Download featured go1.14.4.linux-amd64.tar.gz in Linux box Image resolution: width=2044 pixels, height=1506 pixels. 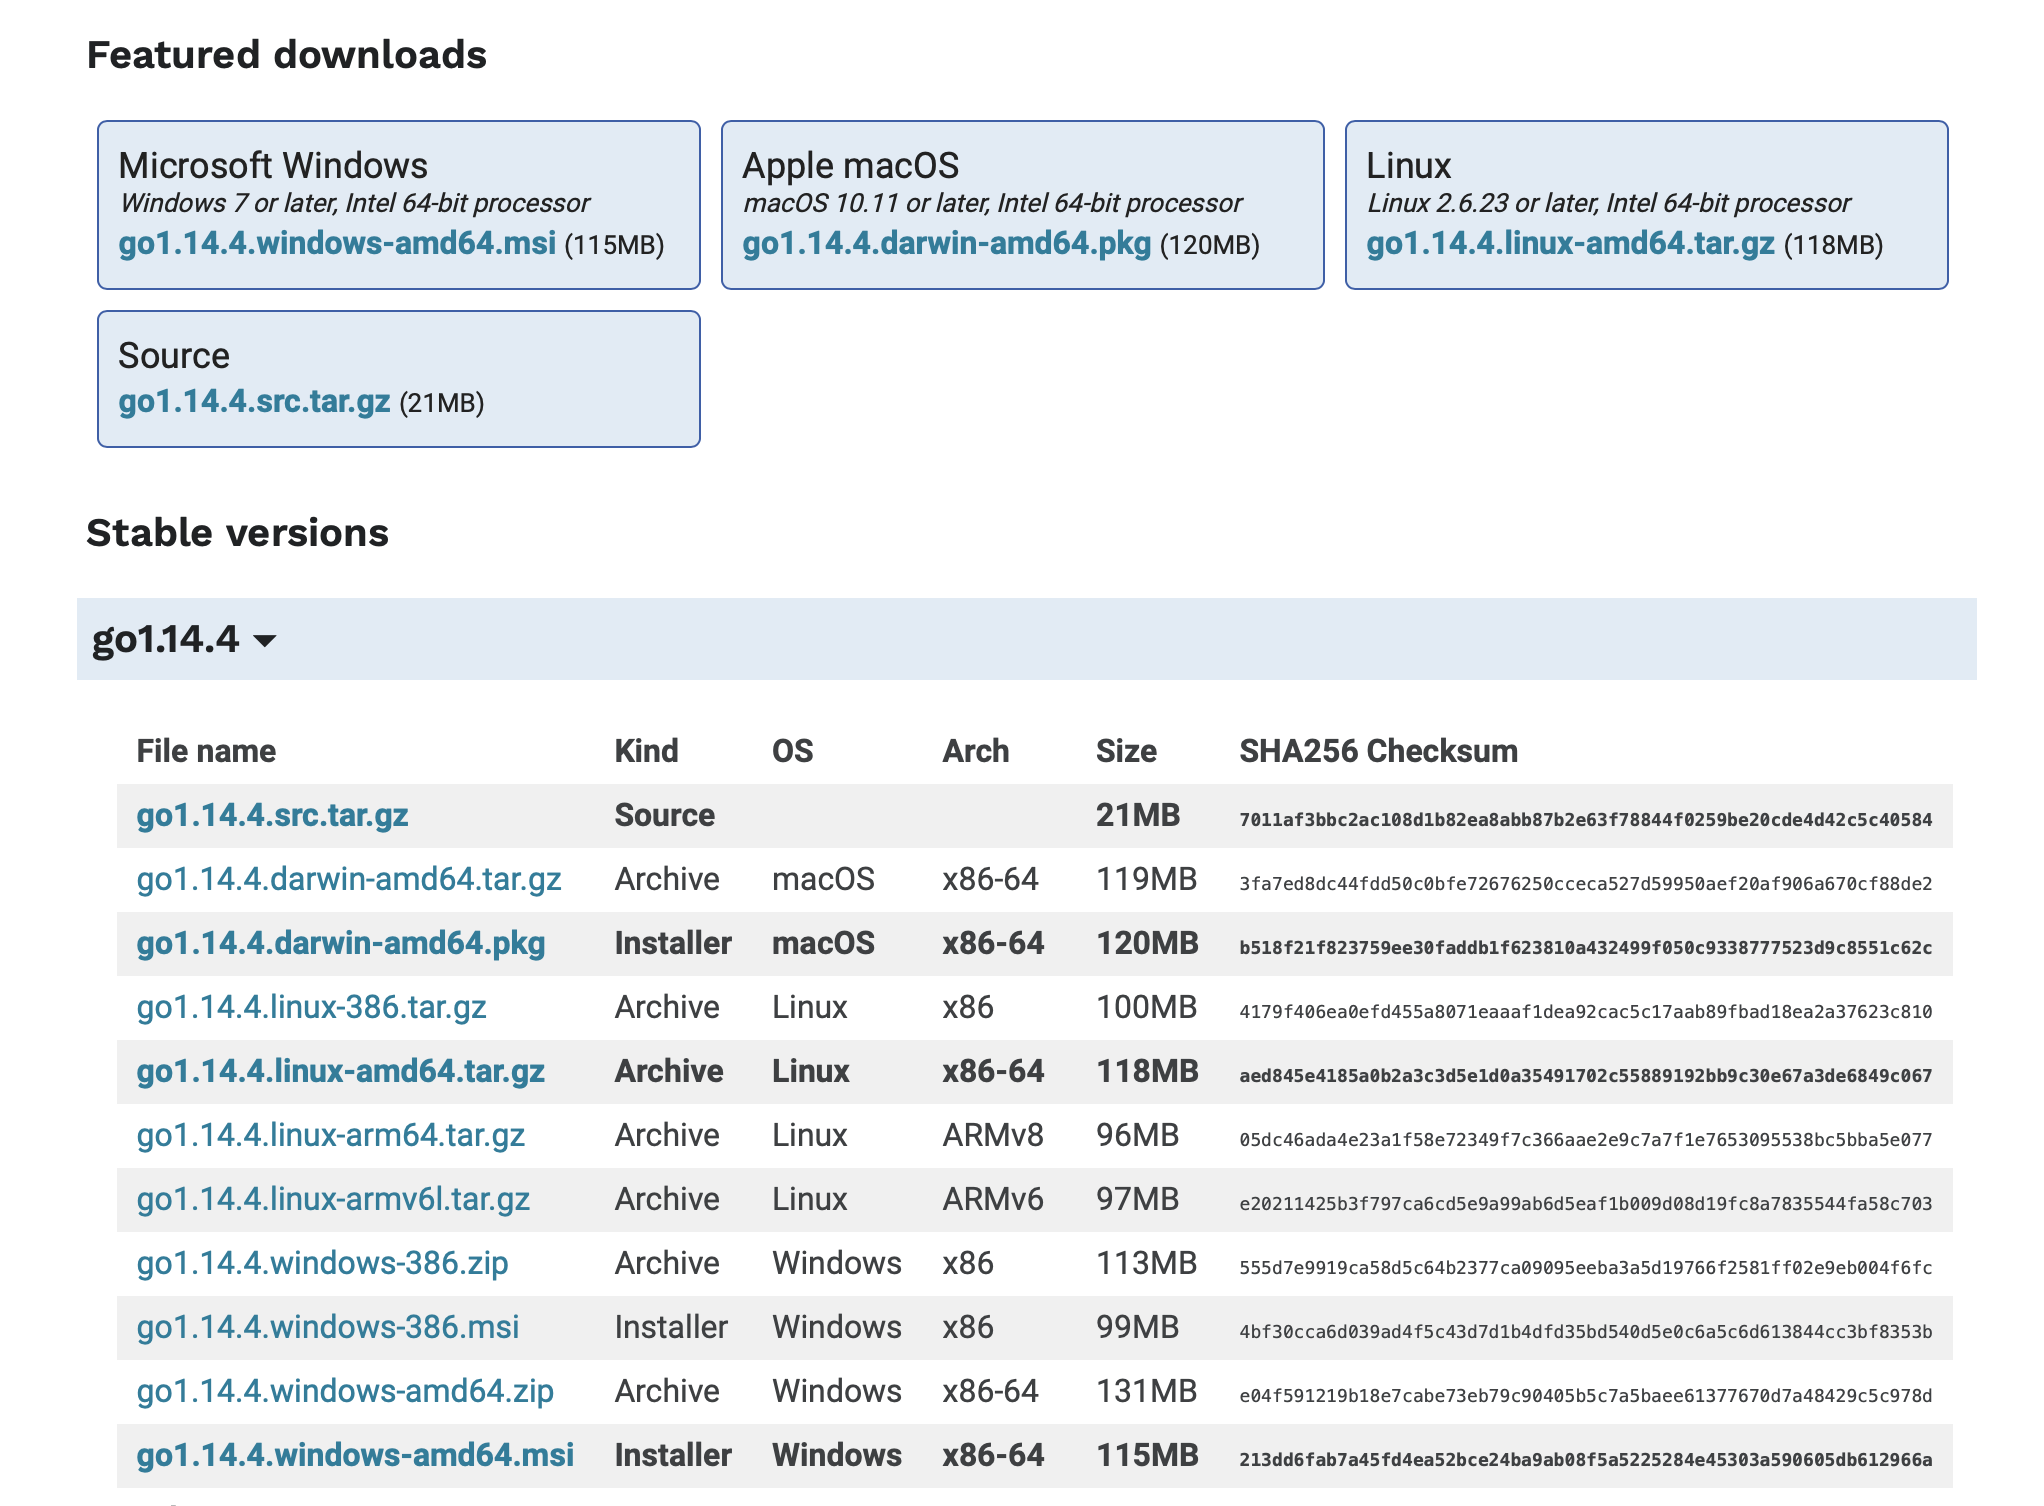[1570, 244]
